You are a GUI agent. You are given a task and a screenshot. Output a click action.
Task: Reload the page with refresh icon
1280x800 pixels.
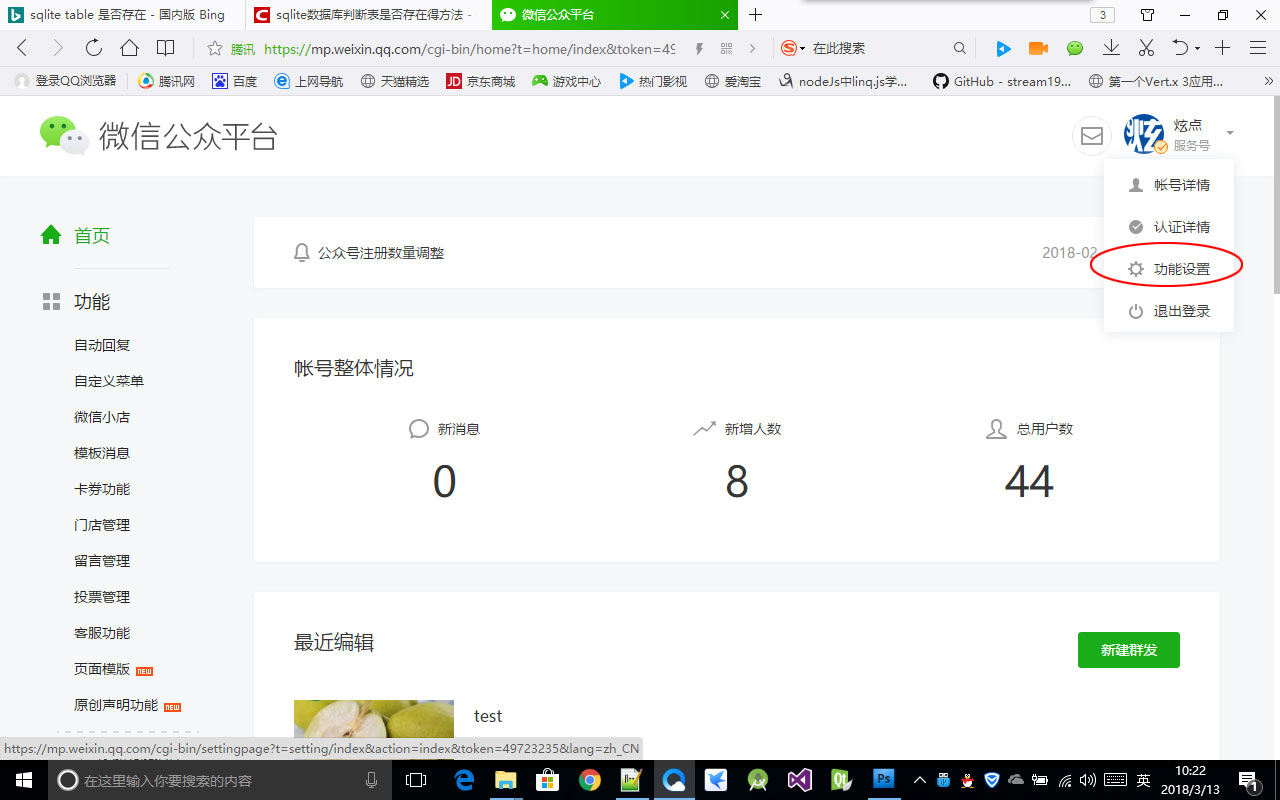tap(93, 48)
